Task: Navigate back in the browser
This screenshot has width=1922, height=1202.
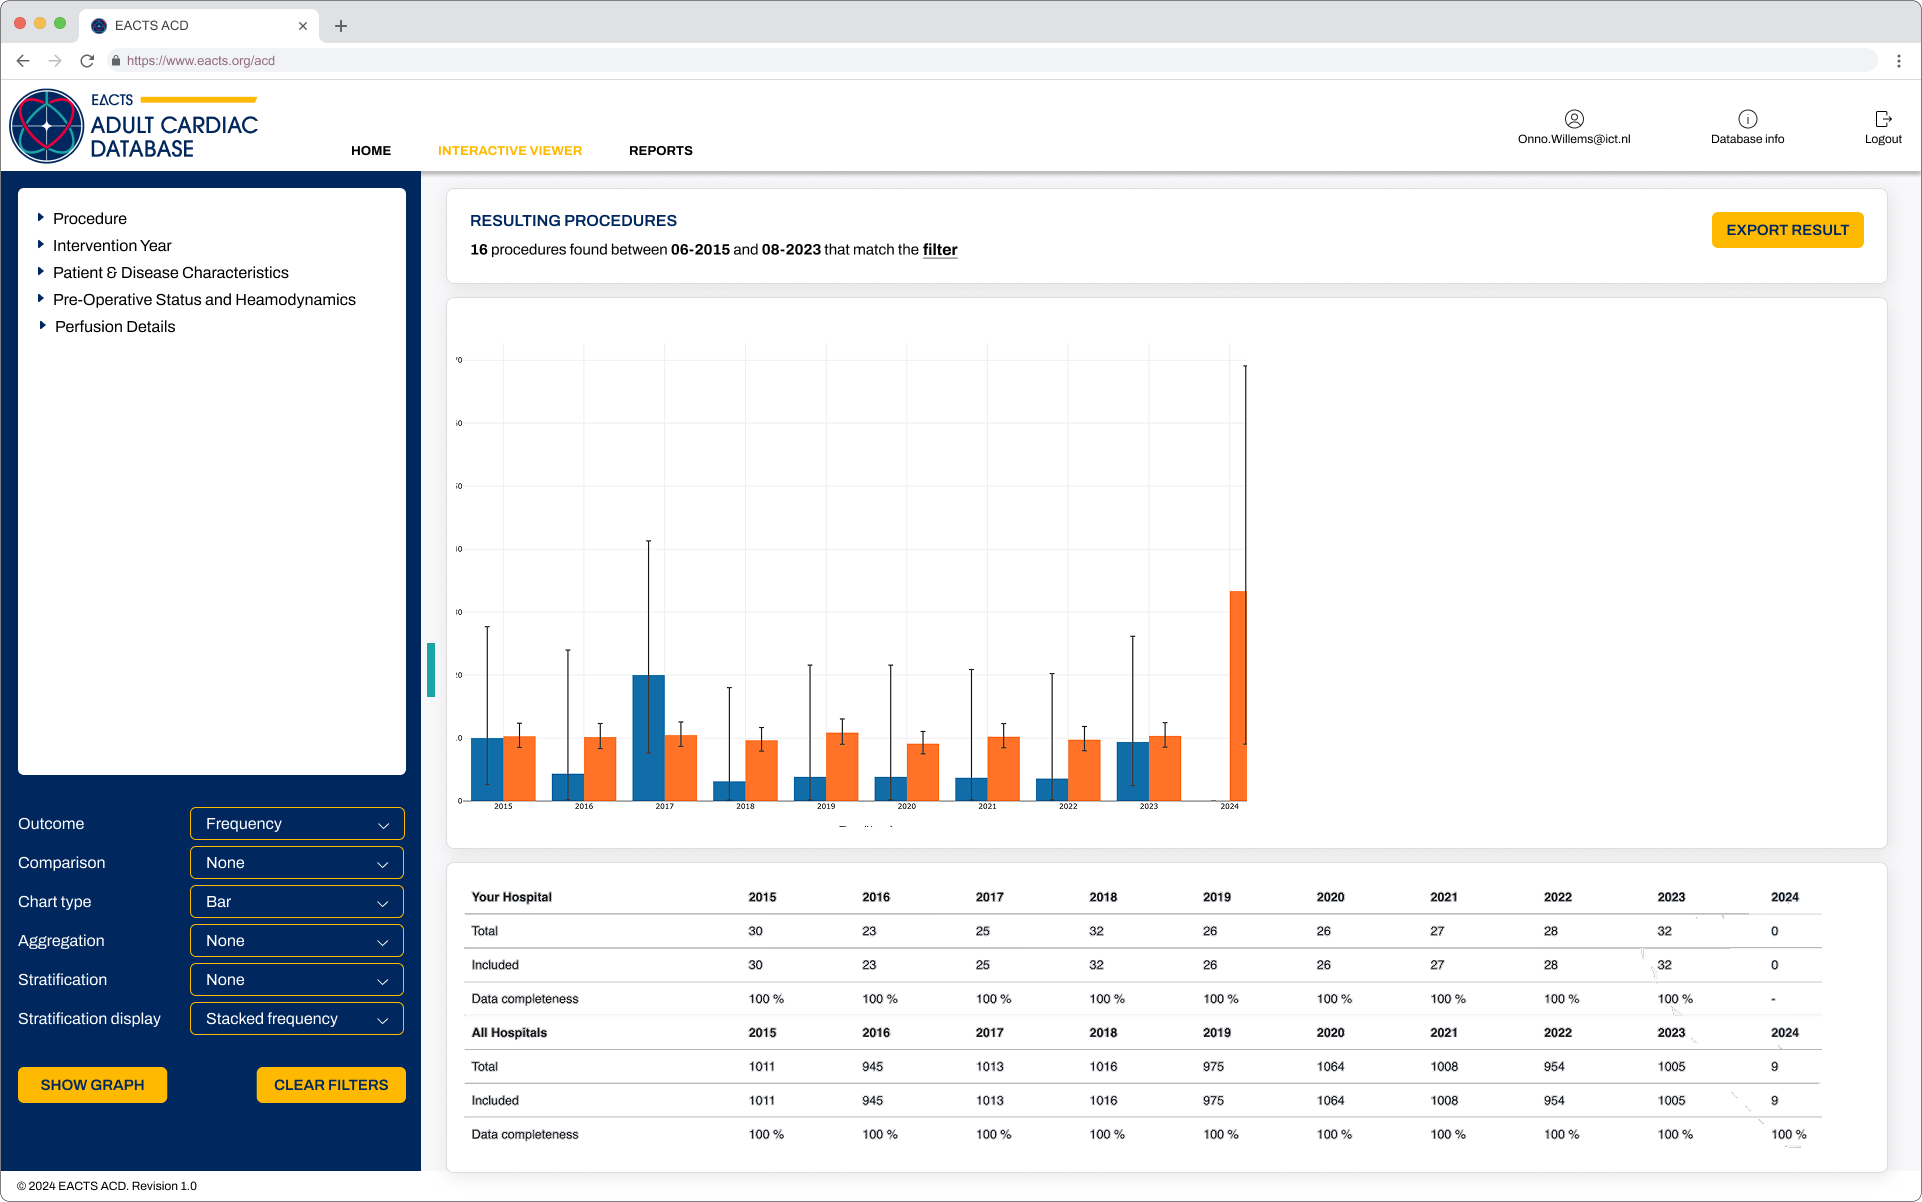Action: (22, 60)
